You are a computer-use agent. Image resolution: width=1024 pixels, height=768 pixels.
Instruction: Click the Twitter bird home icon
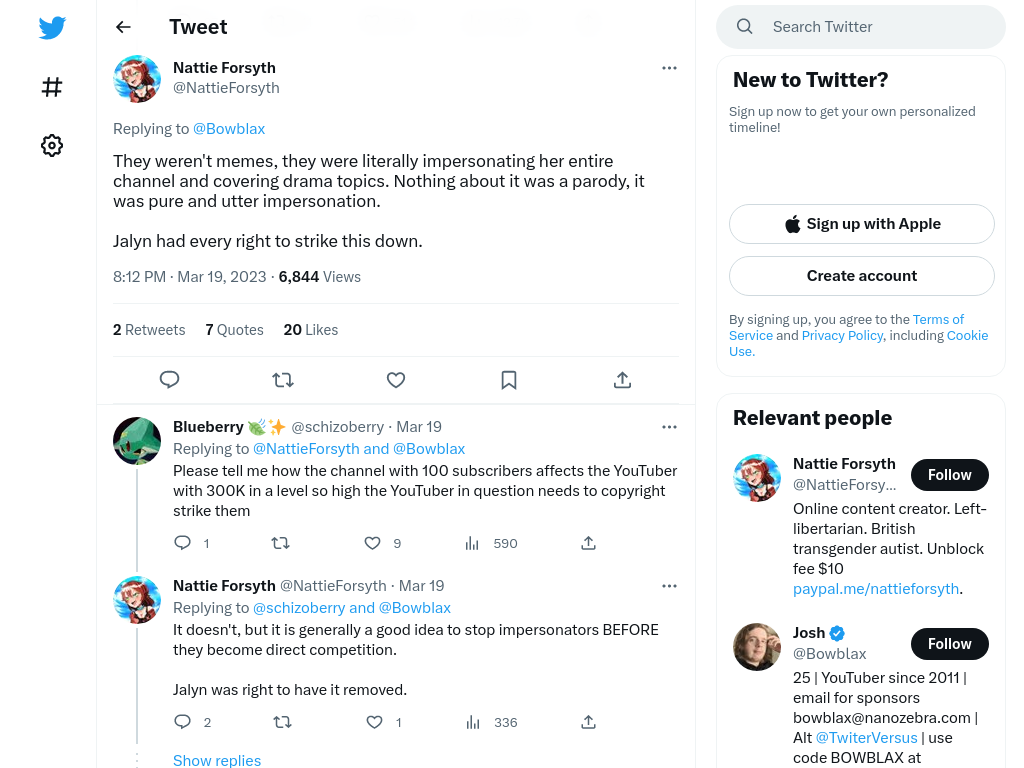pos(52,27)
